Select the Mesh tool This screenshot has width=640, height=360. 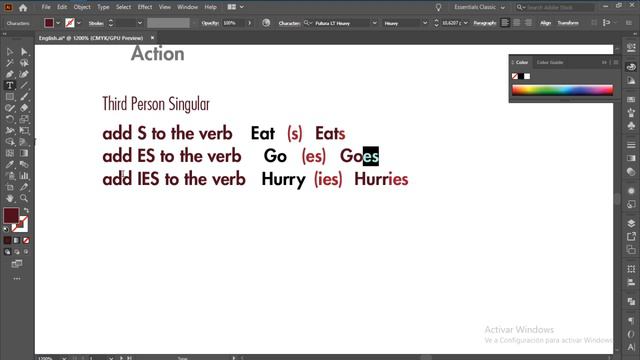coord(10,153)
